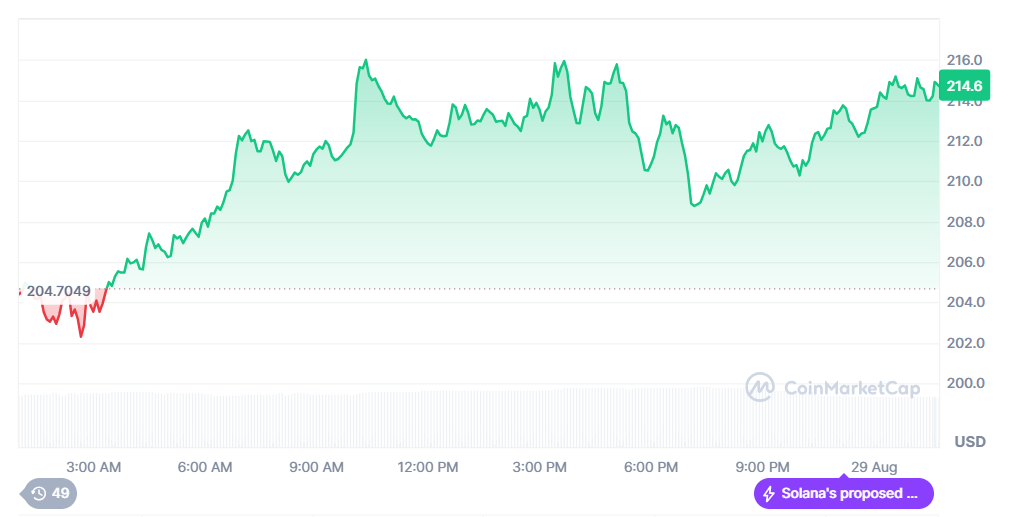
Task: Click the 202.0 price axis label
Action: [x=965, y=343]
